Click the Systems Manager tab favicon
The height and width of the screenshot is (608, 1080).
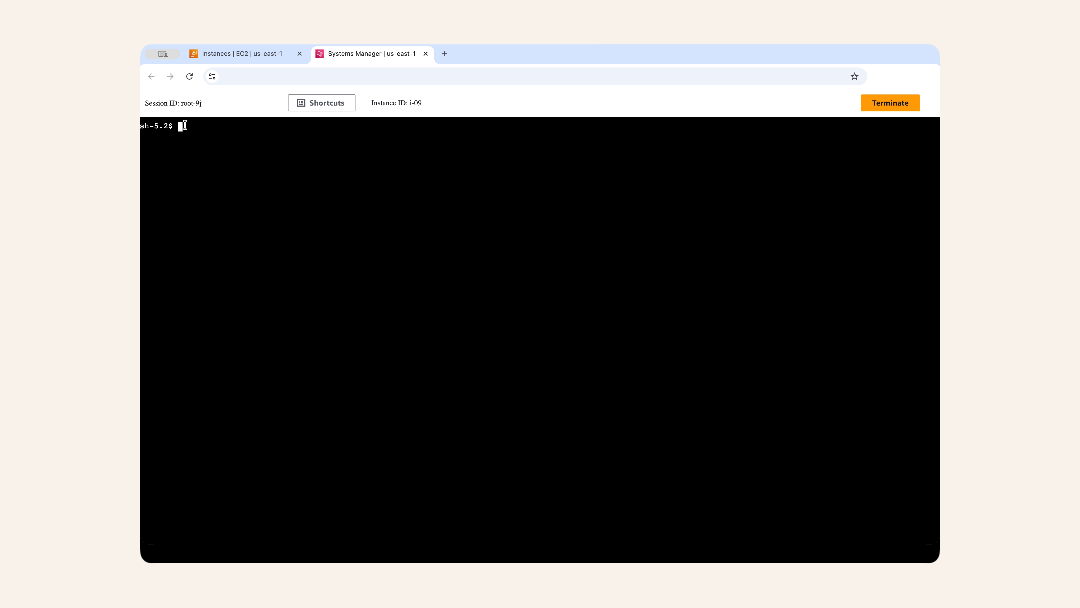tap(320, 53)
